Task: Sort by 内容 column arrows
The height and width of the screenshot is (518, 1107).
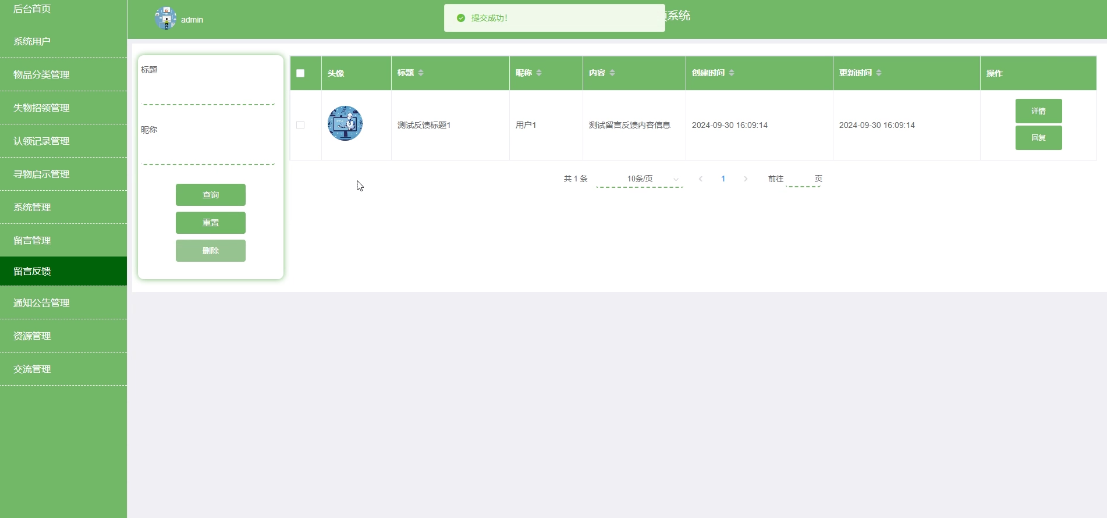Action: pyautogui.click(x=612, y=73)
